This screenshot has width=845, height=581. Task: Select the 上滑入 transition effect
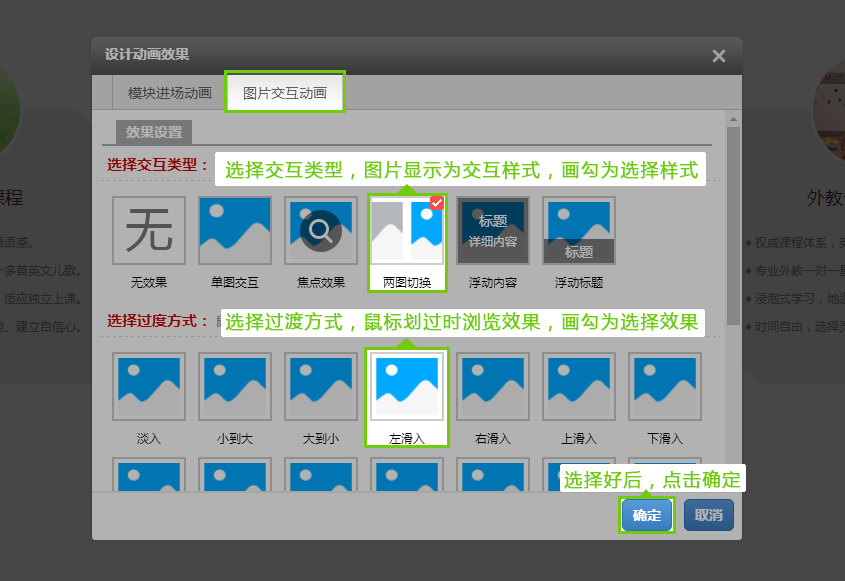pyautogui.click(x=579, y=386)
